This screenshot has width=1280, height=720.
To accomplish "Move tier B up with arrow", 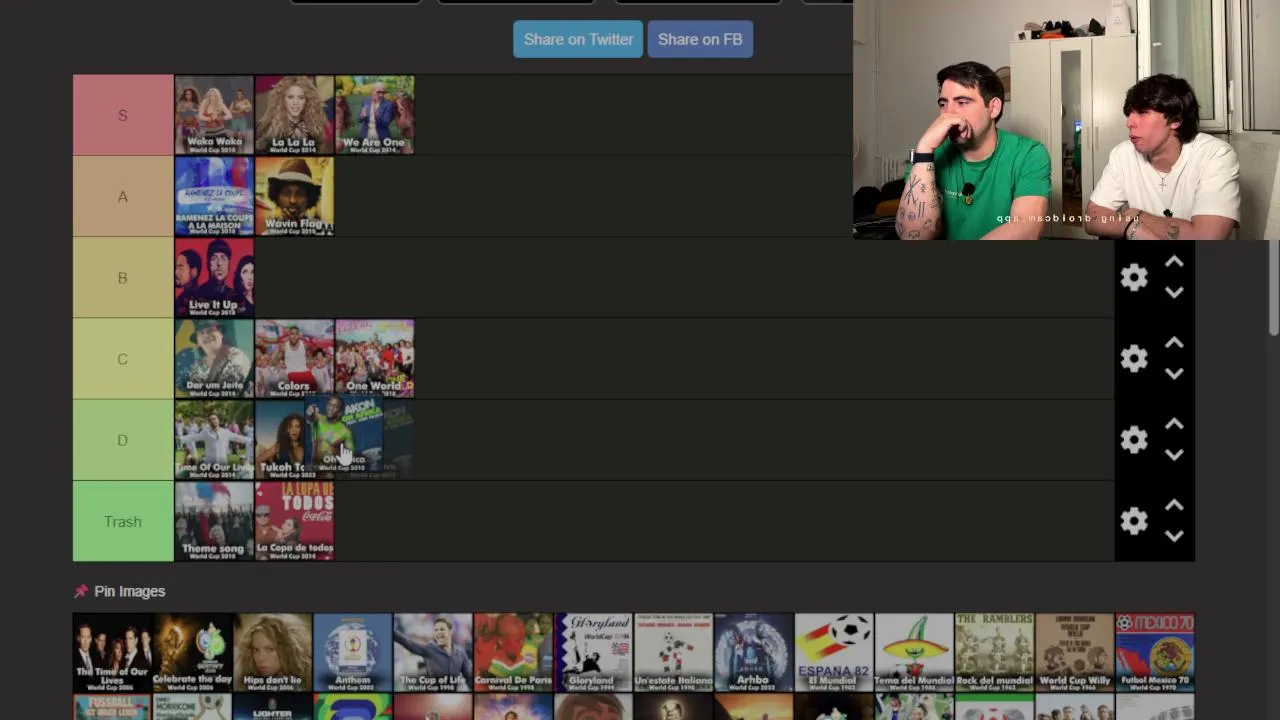I will [x=1174, y=262].
